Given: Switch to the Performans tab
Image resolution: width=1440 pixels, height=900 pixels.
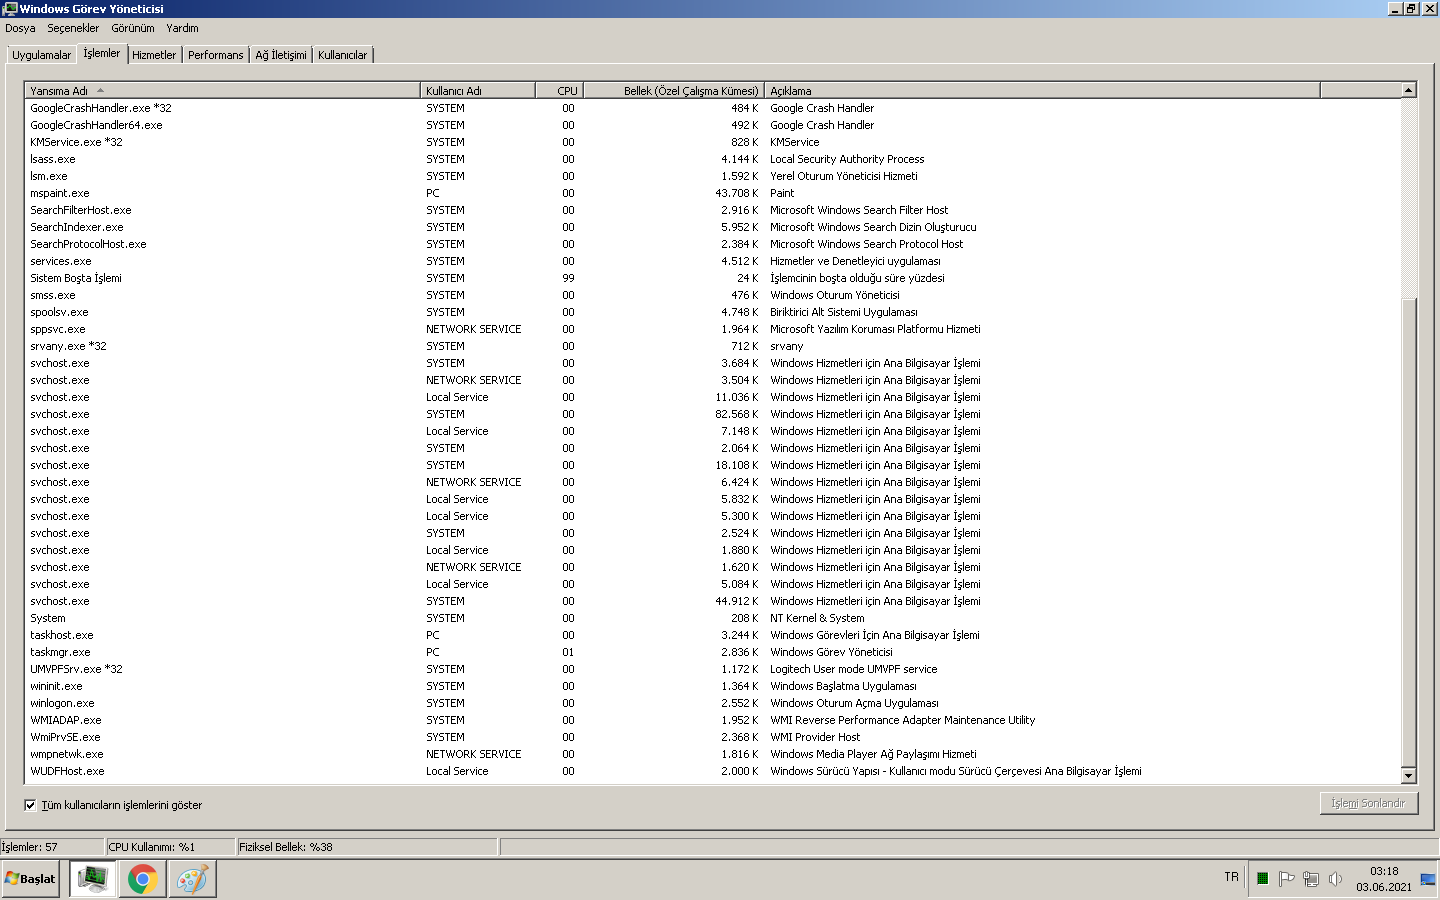Looking at the screenshot, I should 215,55.
